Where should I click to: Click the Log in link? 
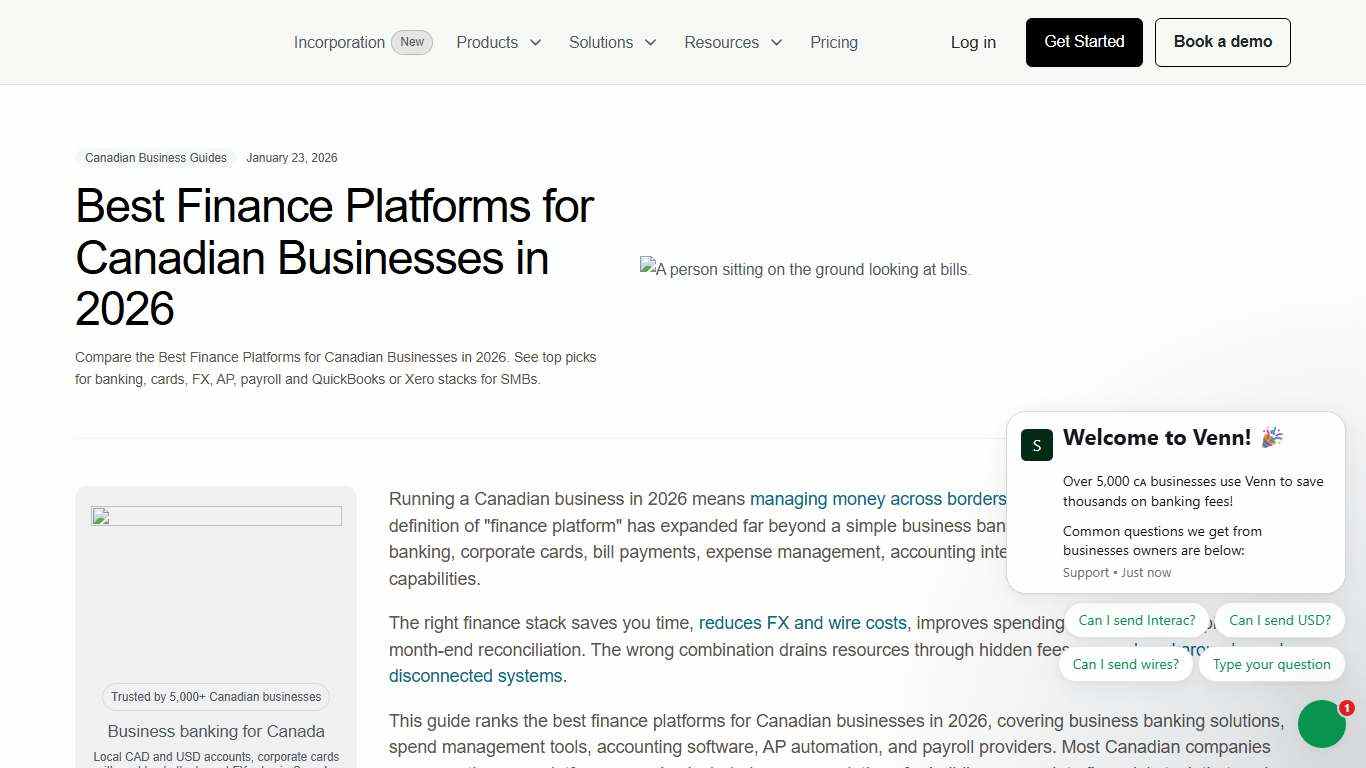(x=973, y=42)
